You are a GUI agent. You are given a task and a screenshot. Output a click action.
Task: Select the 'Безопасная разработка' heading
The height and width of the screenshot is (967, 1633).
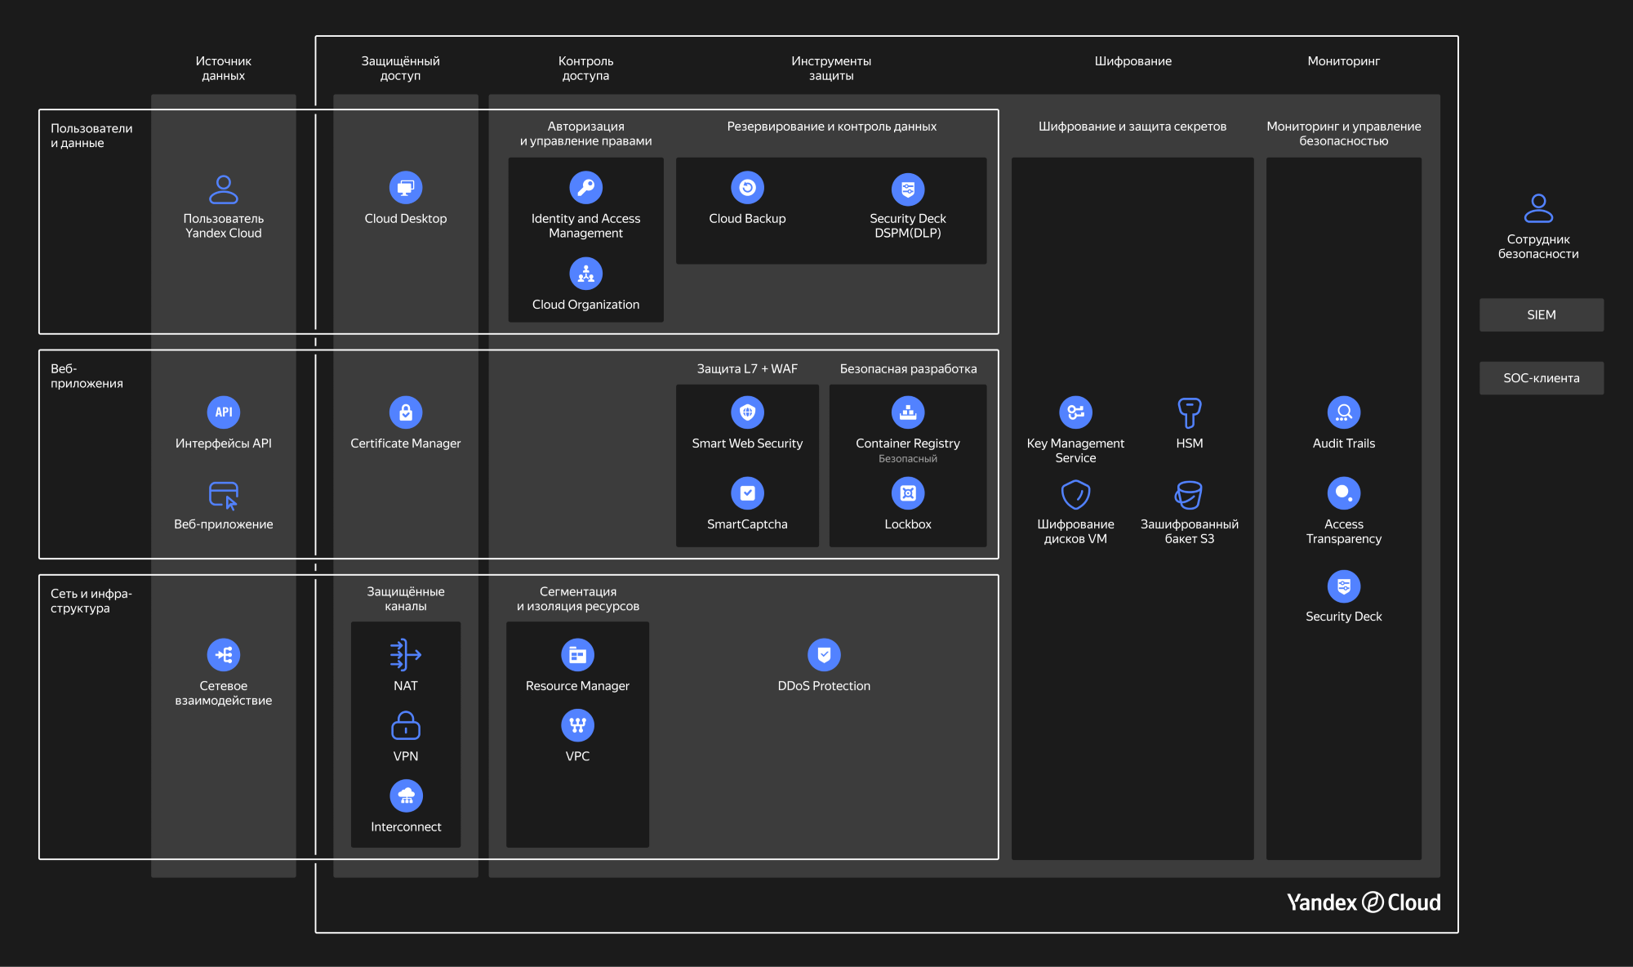tap(908, 369)
